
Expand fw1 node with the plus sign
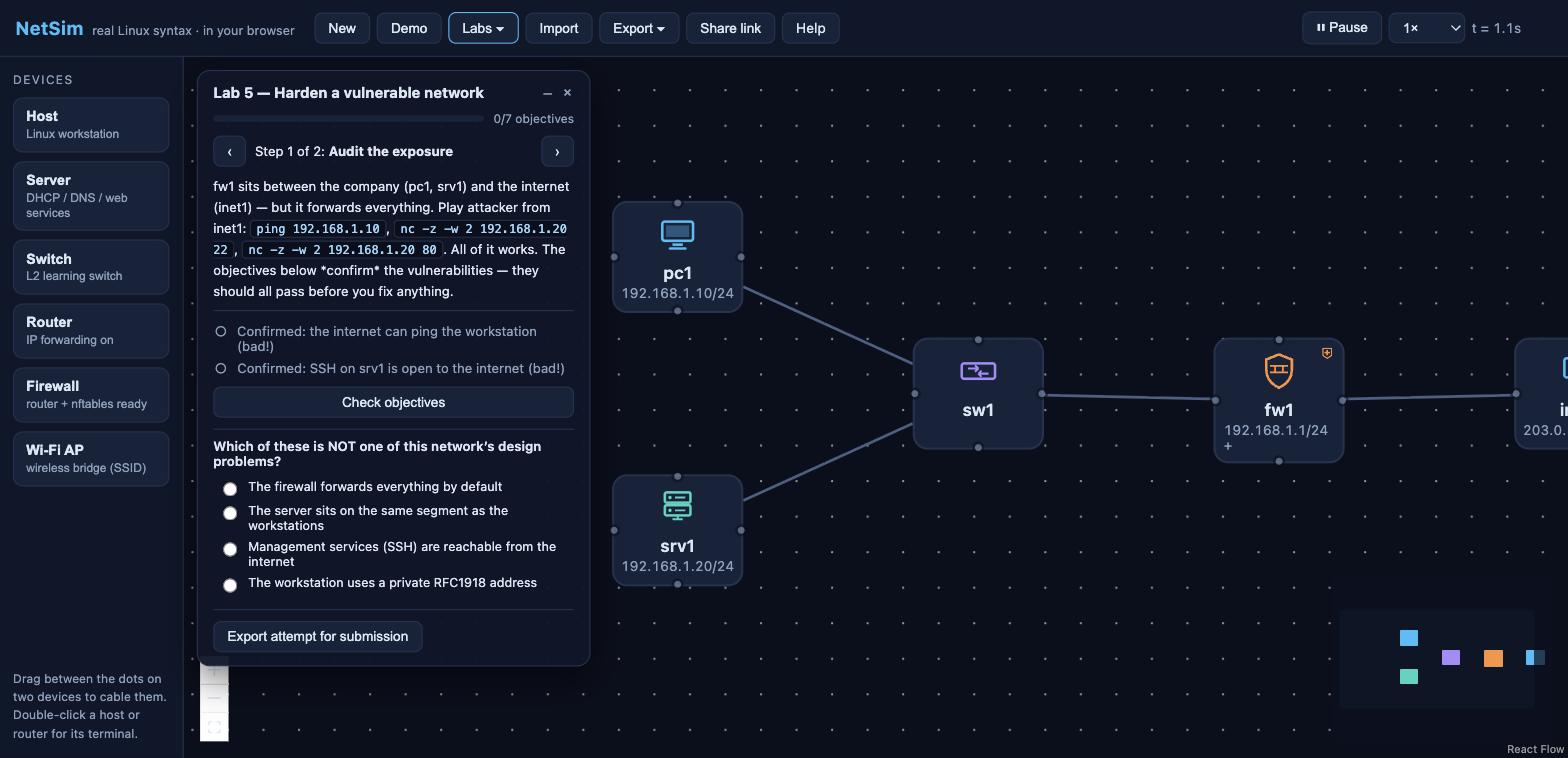(x=1228, y=446)
